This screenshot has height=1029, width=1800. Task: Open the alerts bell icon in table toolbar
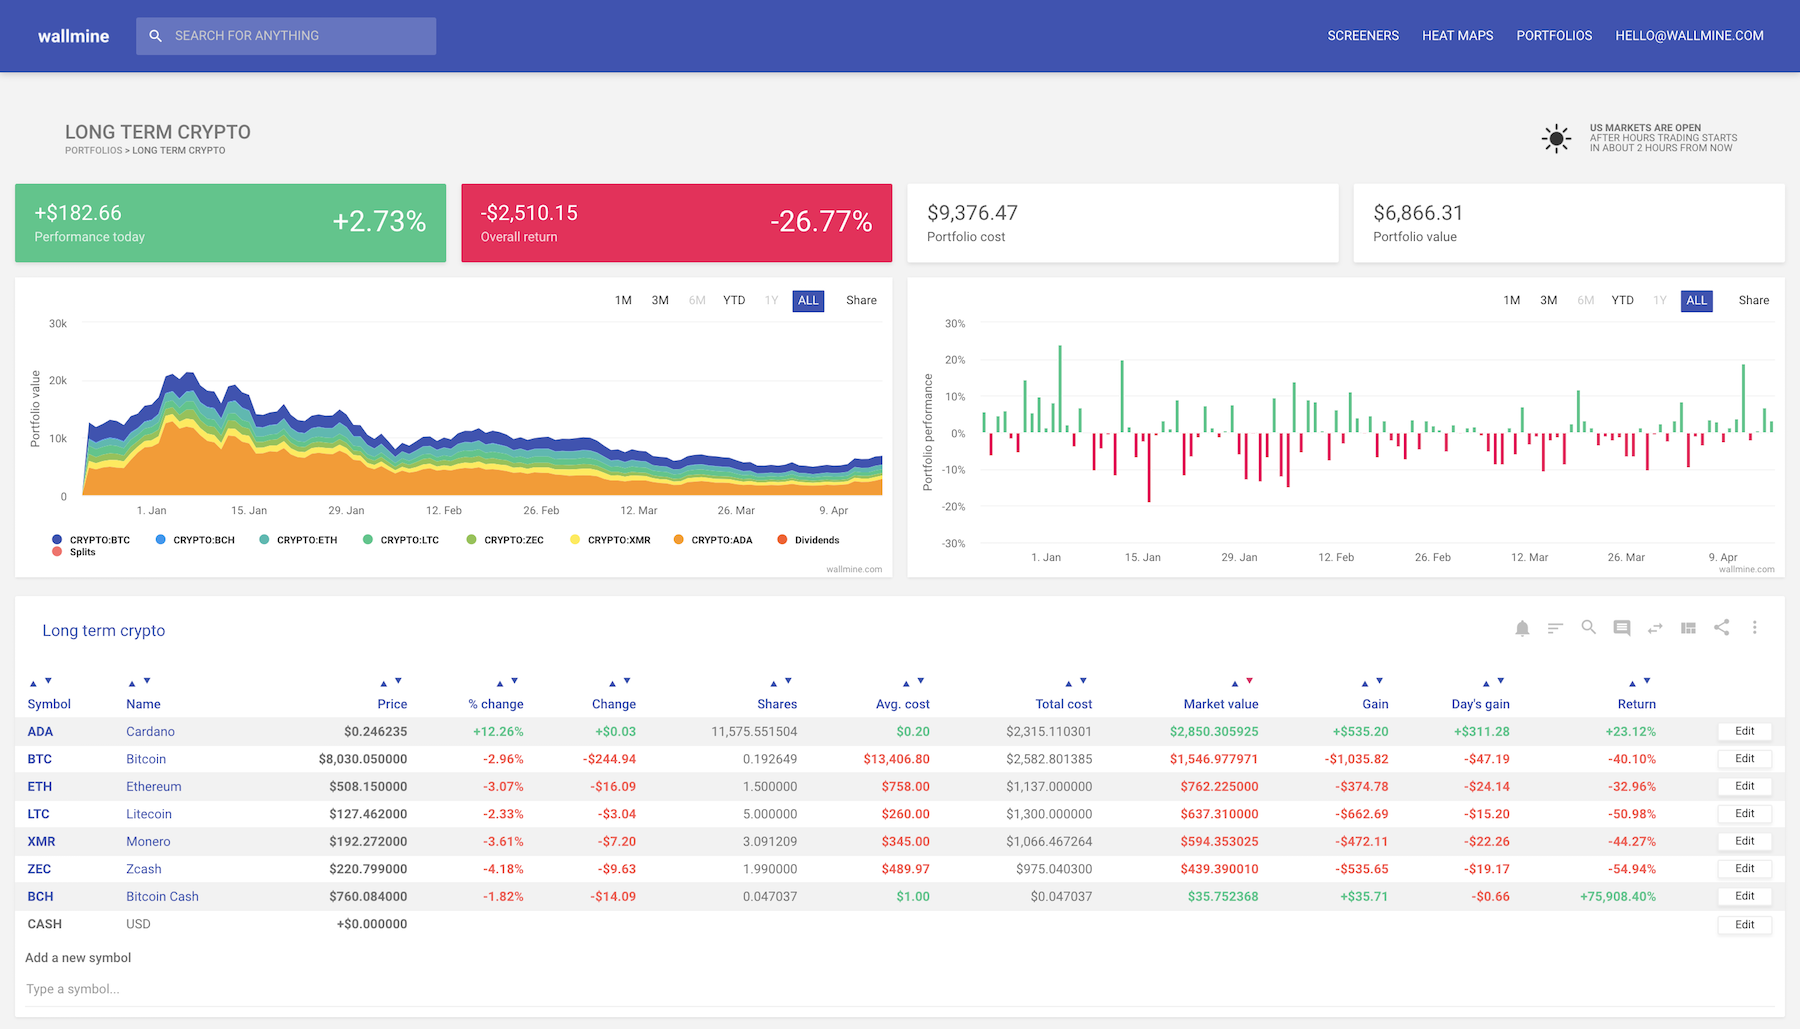1522,628
